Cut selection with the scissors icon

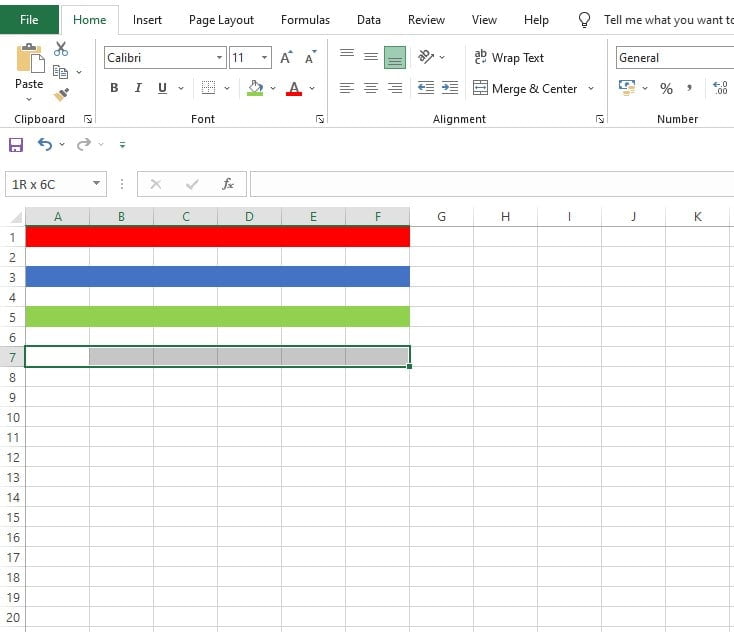click(x=61, y=49)
